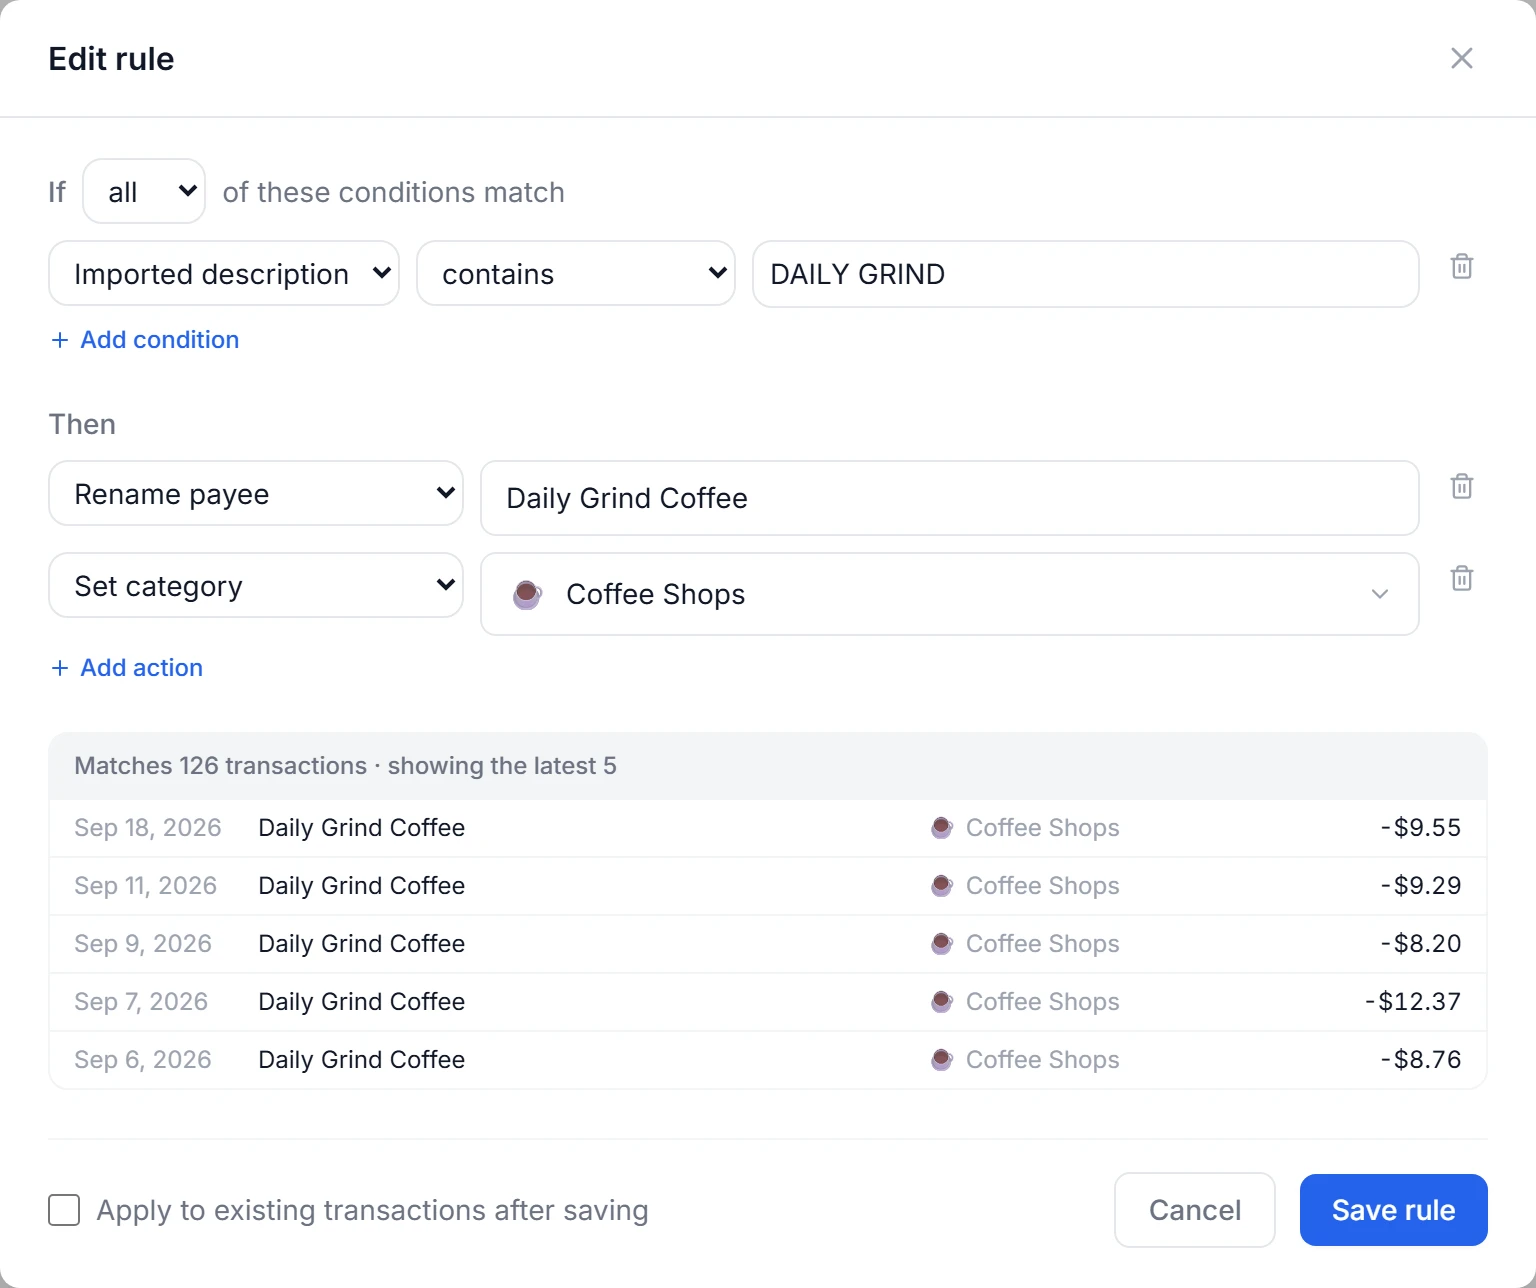
Task: Click the Sep 11, 2026 date cell
Action: 146,886
